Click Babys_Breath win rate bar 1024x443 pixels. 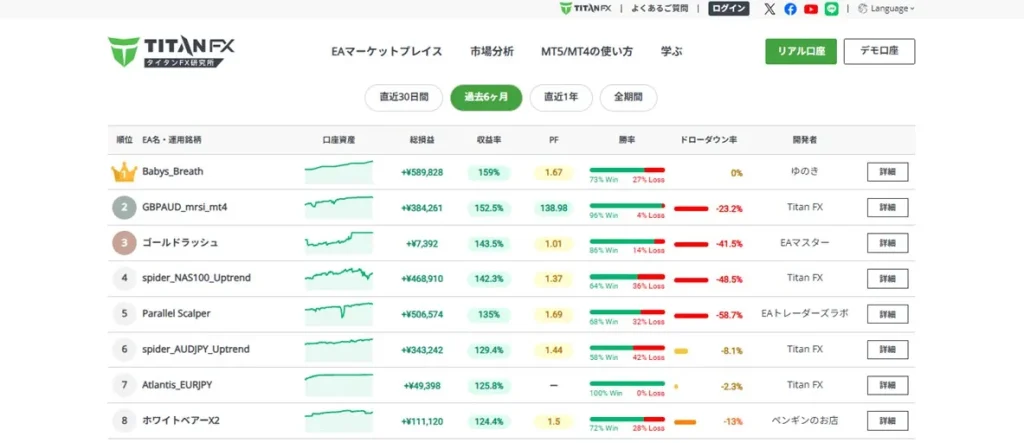[627, 170]
